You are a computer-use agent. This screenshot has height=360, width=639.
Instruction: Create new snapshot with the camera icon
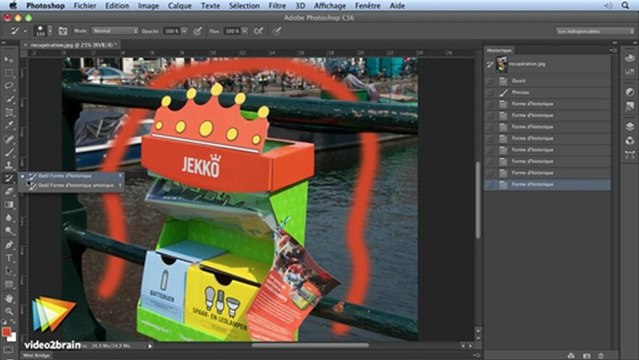(586, 356)
